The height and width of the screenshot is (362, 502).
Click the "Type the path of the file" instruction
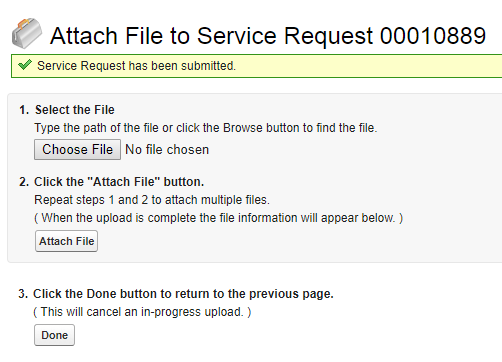(206, 128)
